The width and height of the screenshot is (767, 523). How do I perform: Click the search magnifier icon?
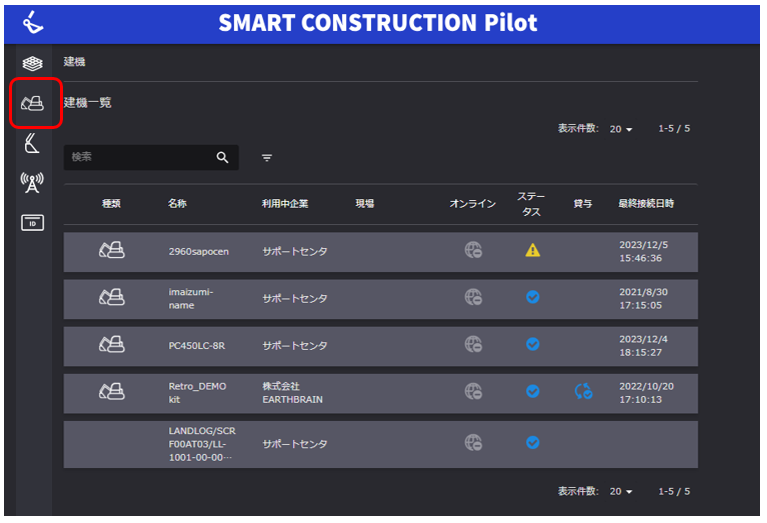(223, 158)
